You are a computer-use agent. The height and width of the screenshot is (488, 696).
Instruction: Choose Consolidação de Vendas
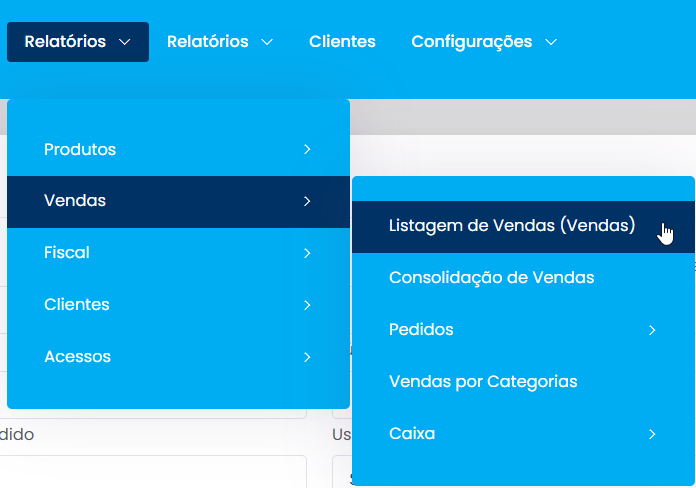coord(523,278)
